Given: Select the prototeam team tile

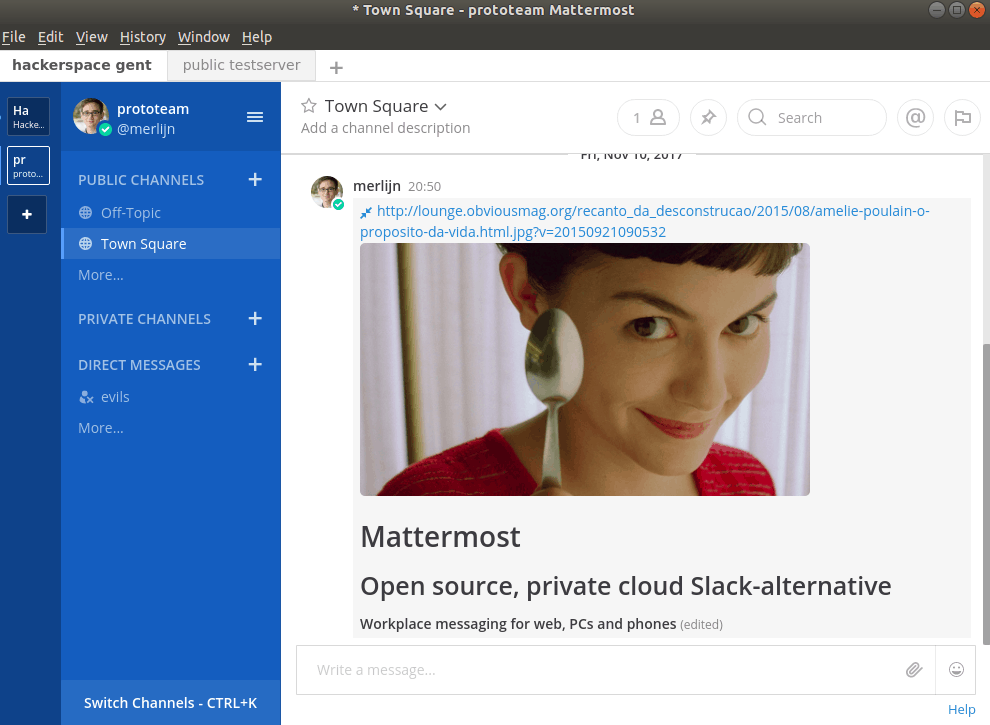Looking at the screenshot, I should click(28, 165).
